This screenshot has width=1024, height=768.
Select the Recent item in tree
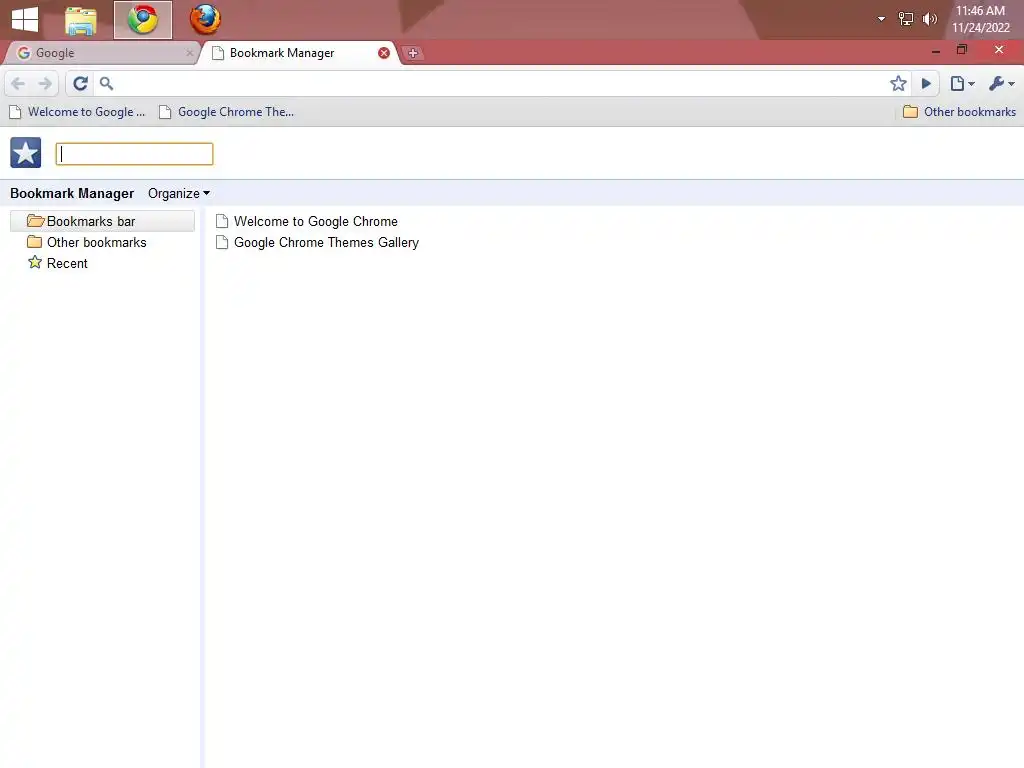click(57, 263)
